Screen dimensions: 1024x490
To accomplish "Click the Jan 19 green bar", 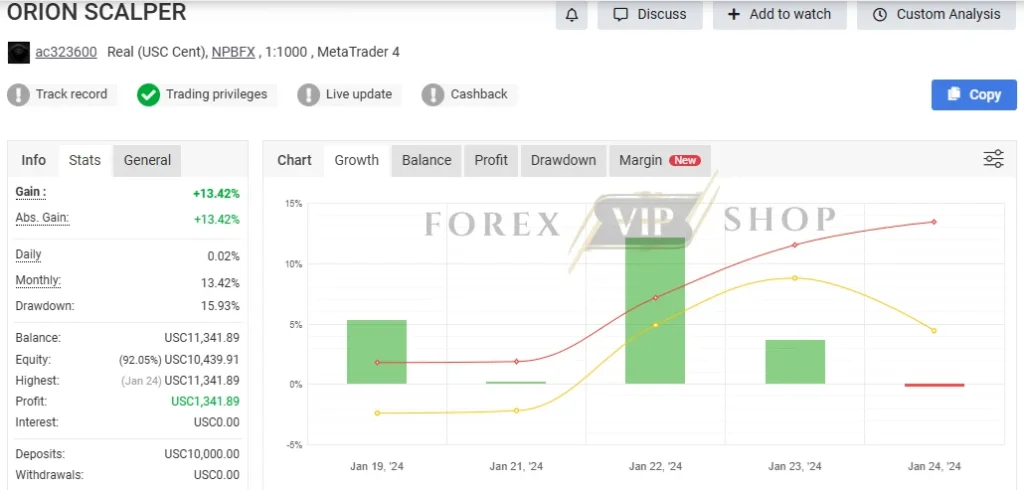I will click(x=377, y=351).
